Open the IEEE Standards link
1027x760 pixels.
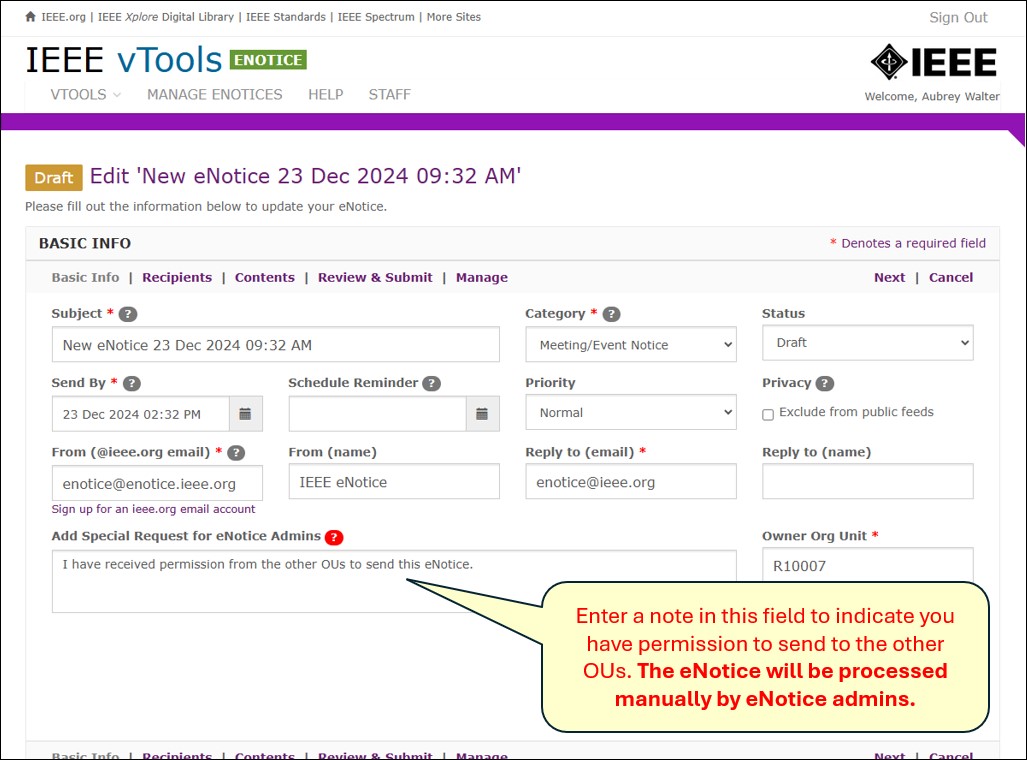coord(286,17)
